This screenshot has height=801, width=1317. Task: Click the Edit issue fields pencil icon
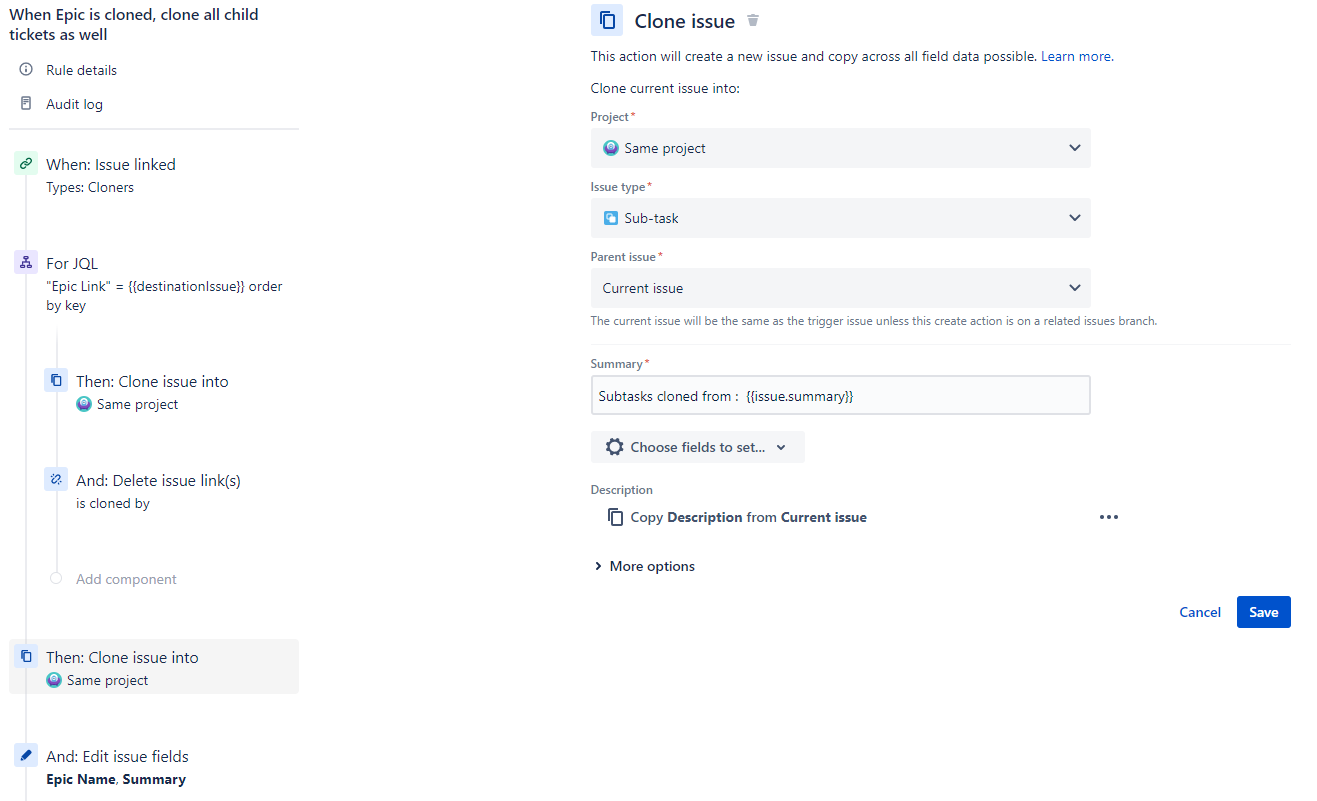pos(26,756)
